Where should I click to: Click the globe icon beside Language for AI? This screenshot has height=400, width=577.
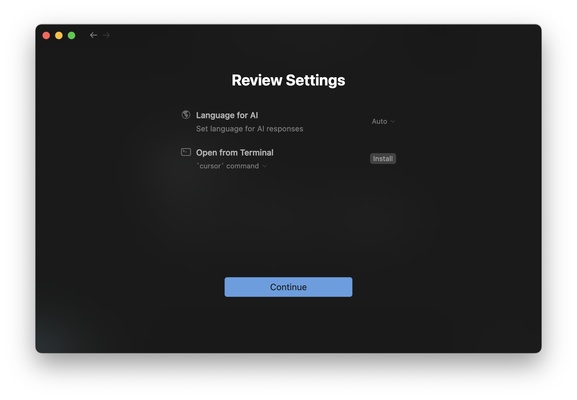point(186,114)
